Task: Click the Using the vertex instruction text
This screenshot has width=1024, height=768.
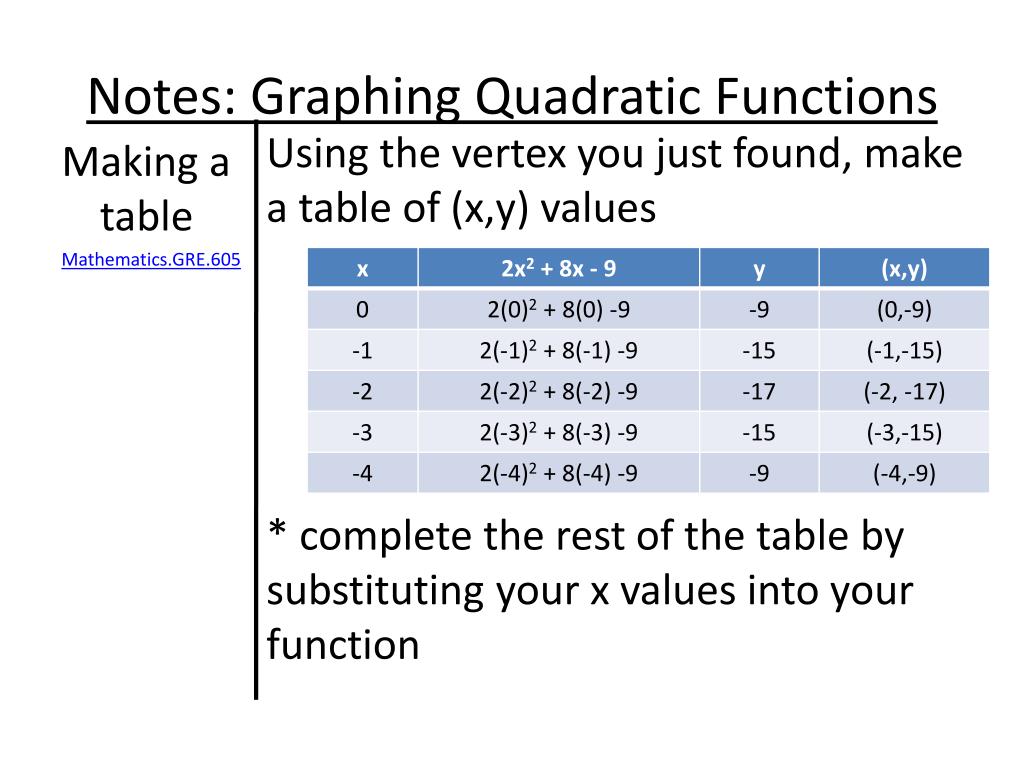Action: 614,181
